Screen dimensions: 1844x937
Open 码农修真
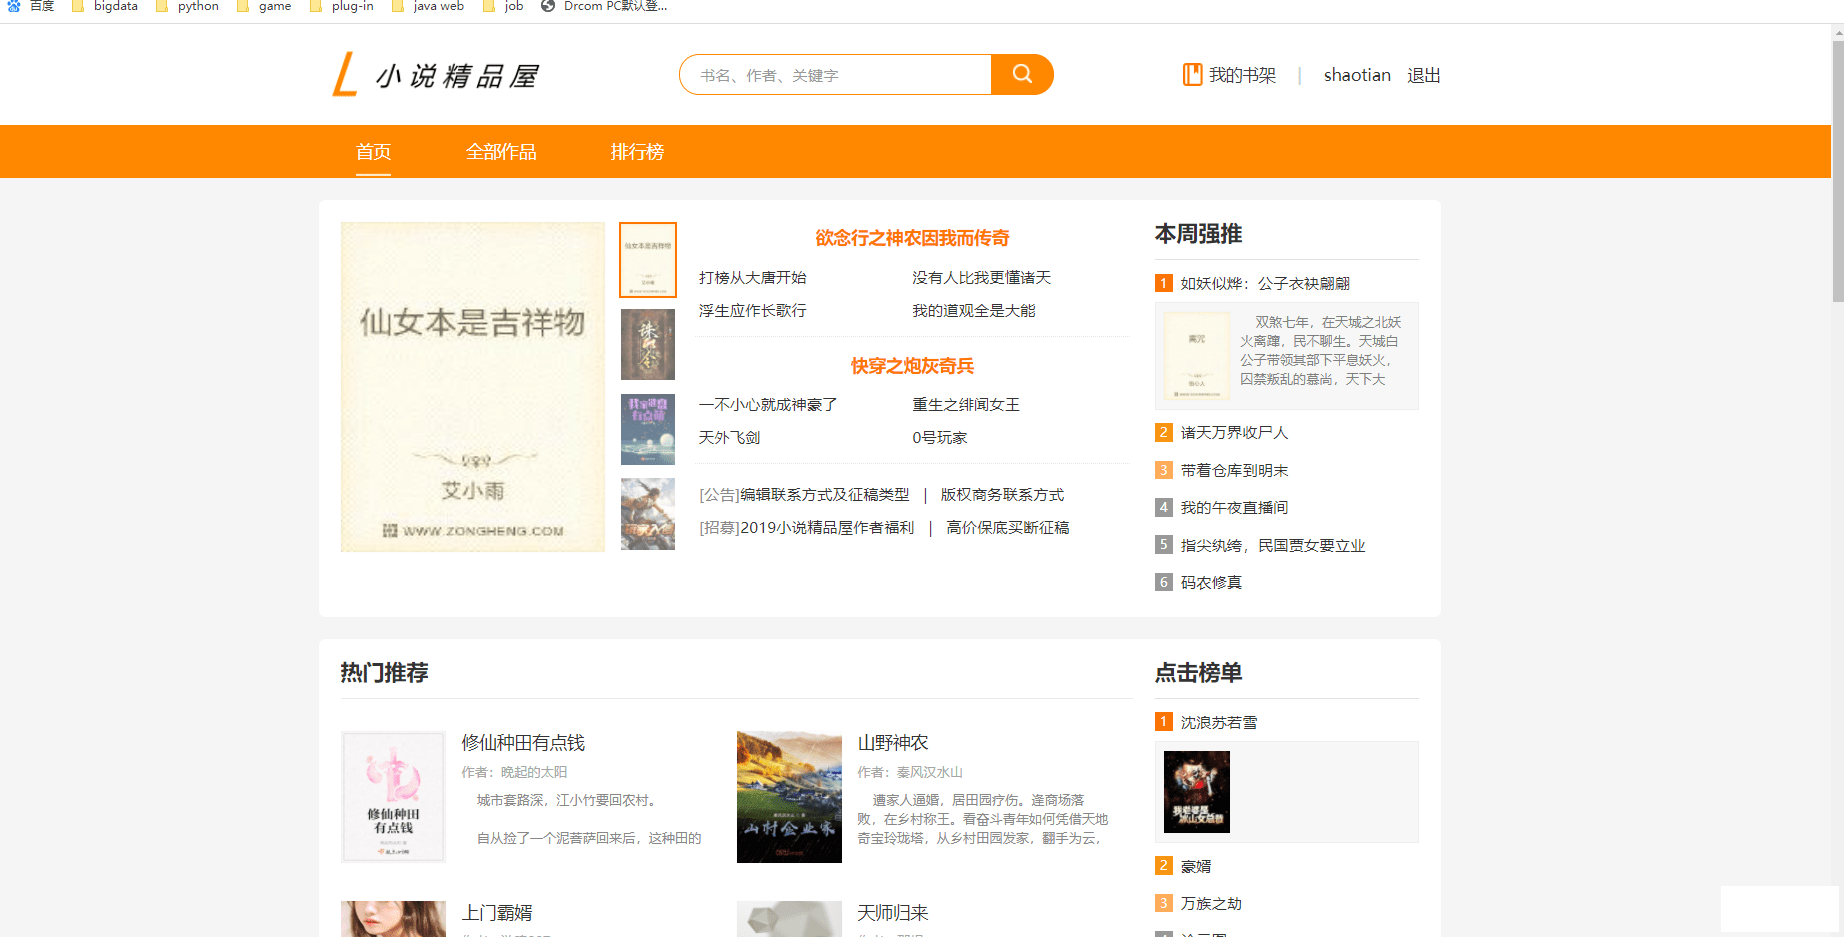point(1211,583)
